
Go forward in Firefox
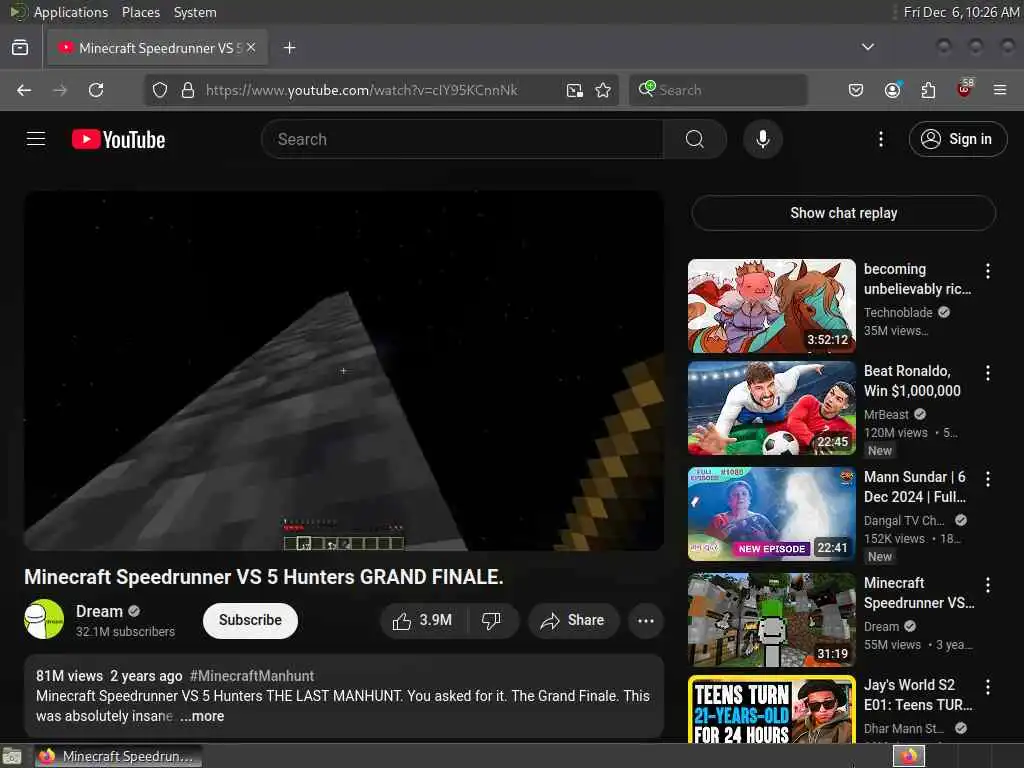pos(60,90)
